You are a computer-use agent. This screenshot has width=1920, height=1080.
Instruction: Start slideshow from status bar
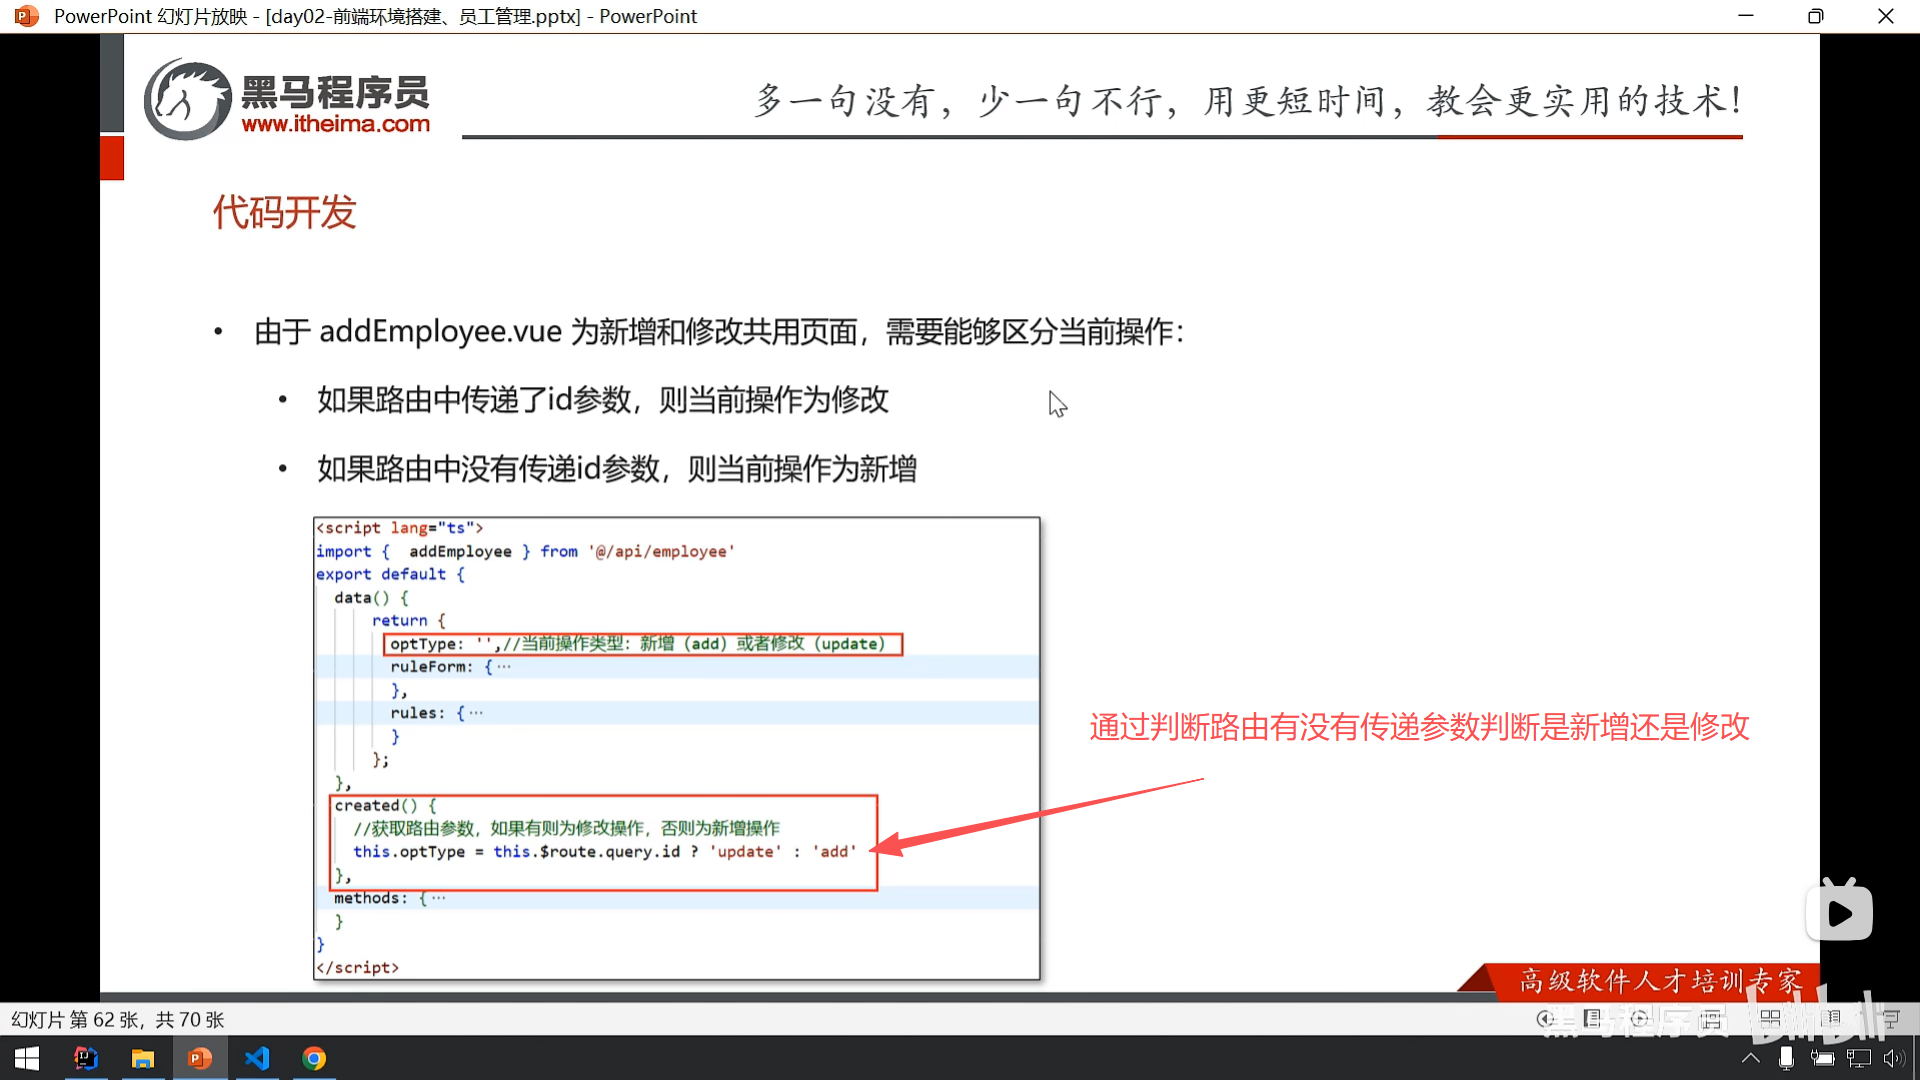pyautogui.click(x=1890, y=1019)
